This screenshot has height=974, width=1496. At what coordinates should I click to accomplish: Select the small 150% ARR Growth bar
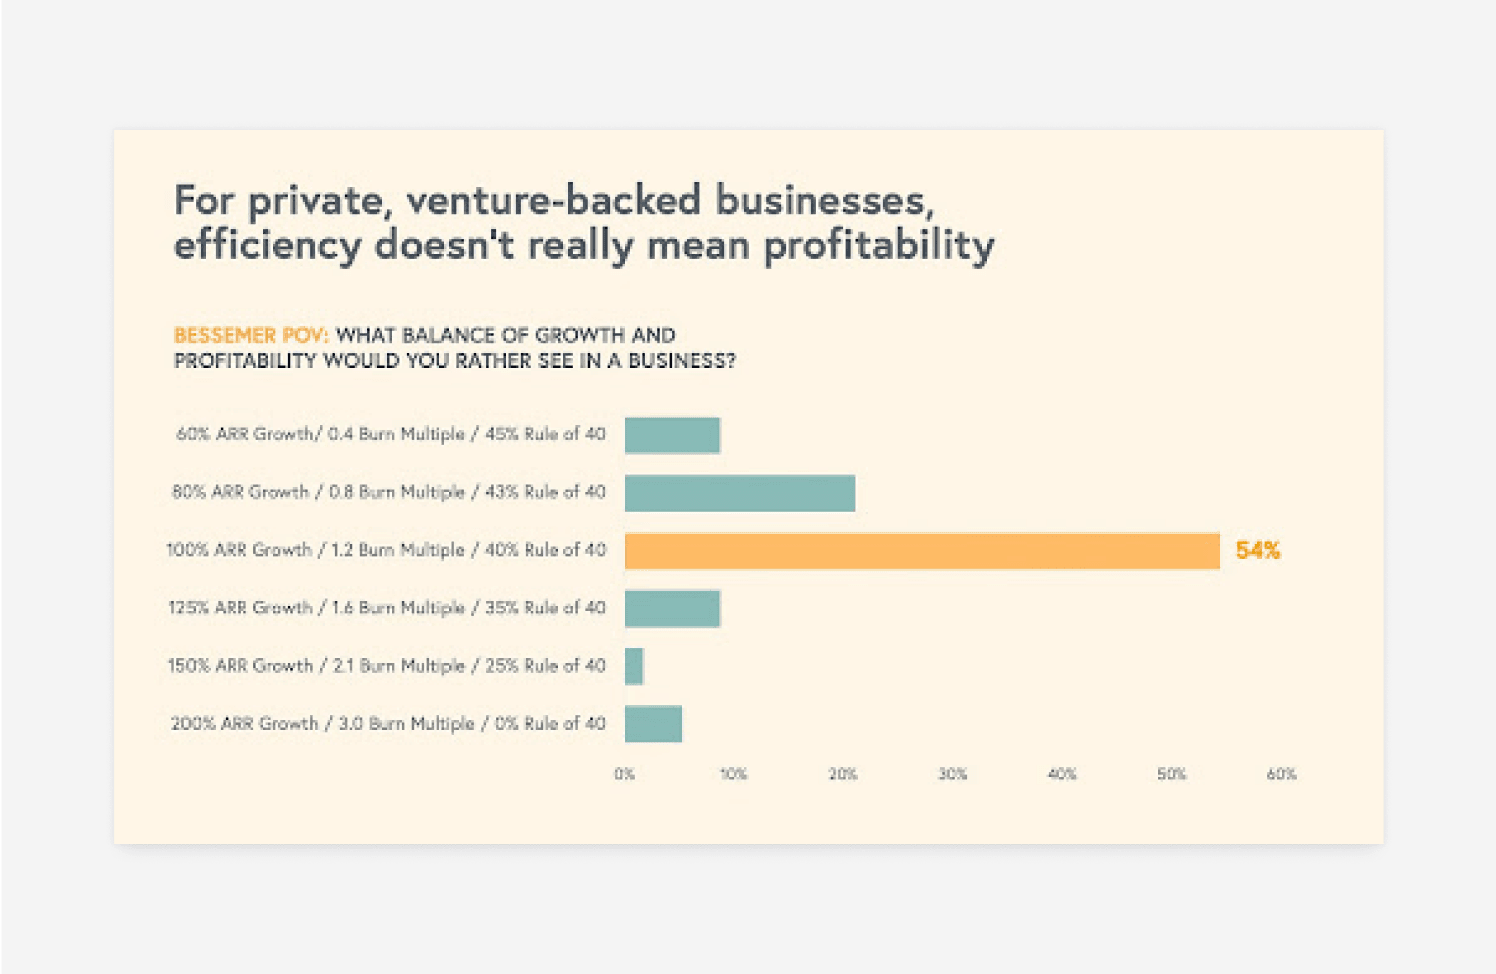coord(634,666)
